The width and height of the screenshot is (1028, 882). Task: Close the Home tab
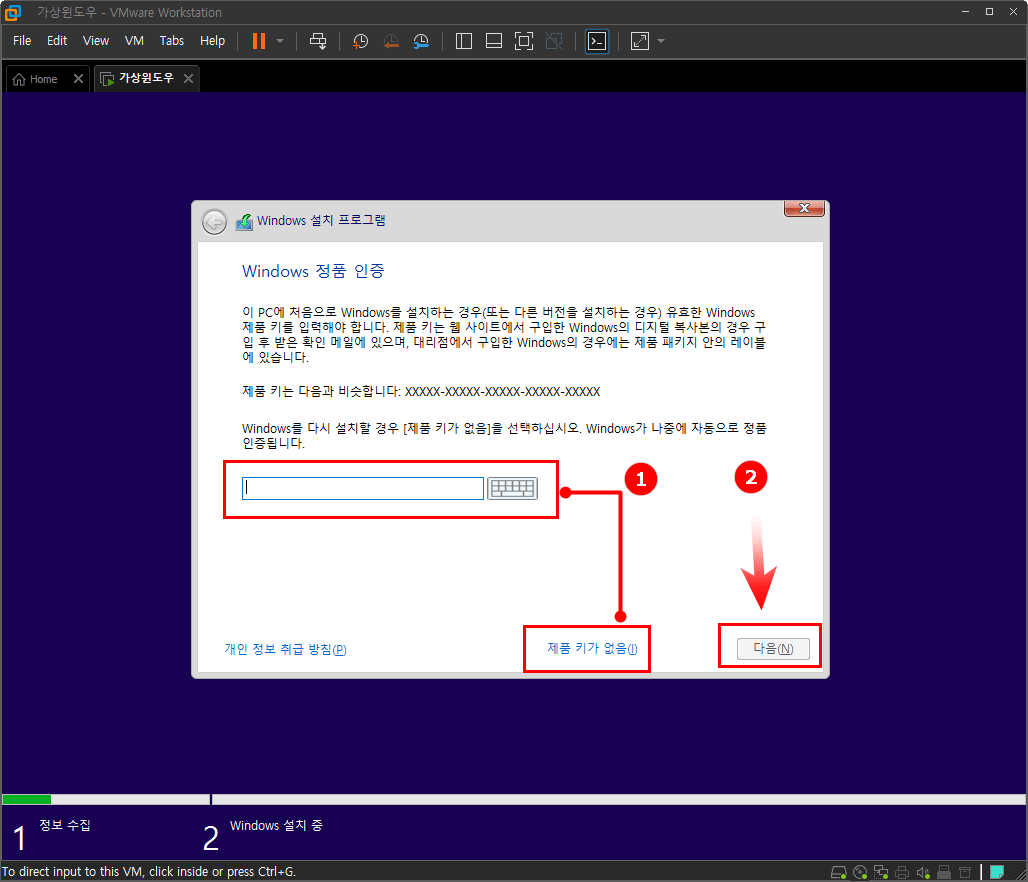point(78,79)
